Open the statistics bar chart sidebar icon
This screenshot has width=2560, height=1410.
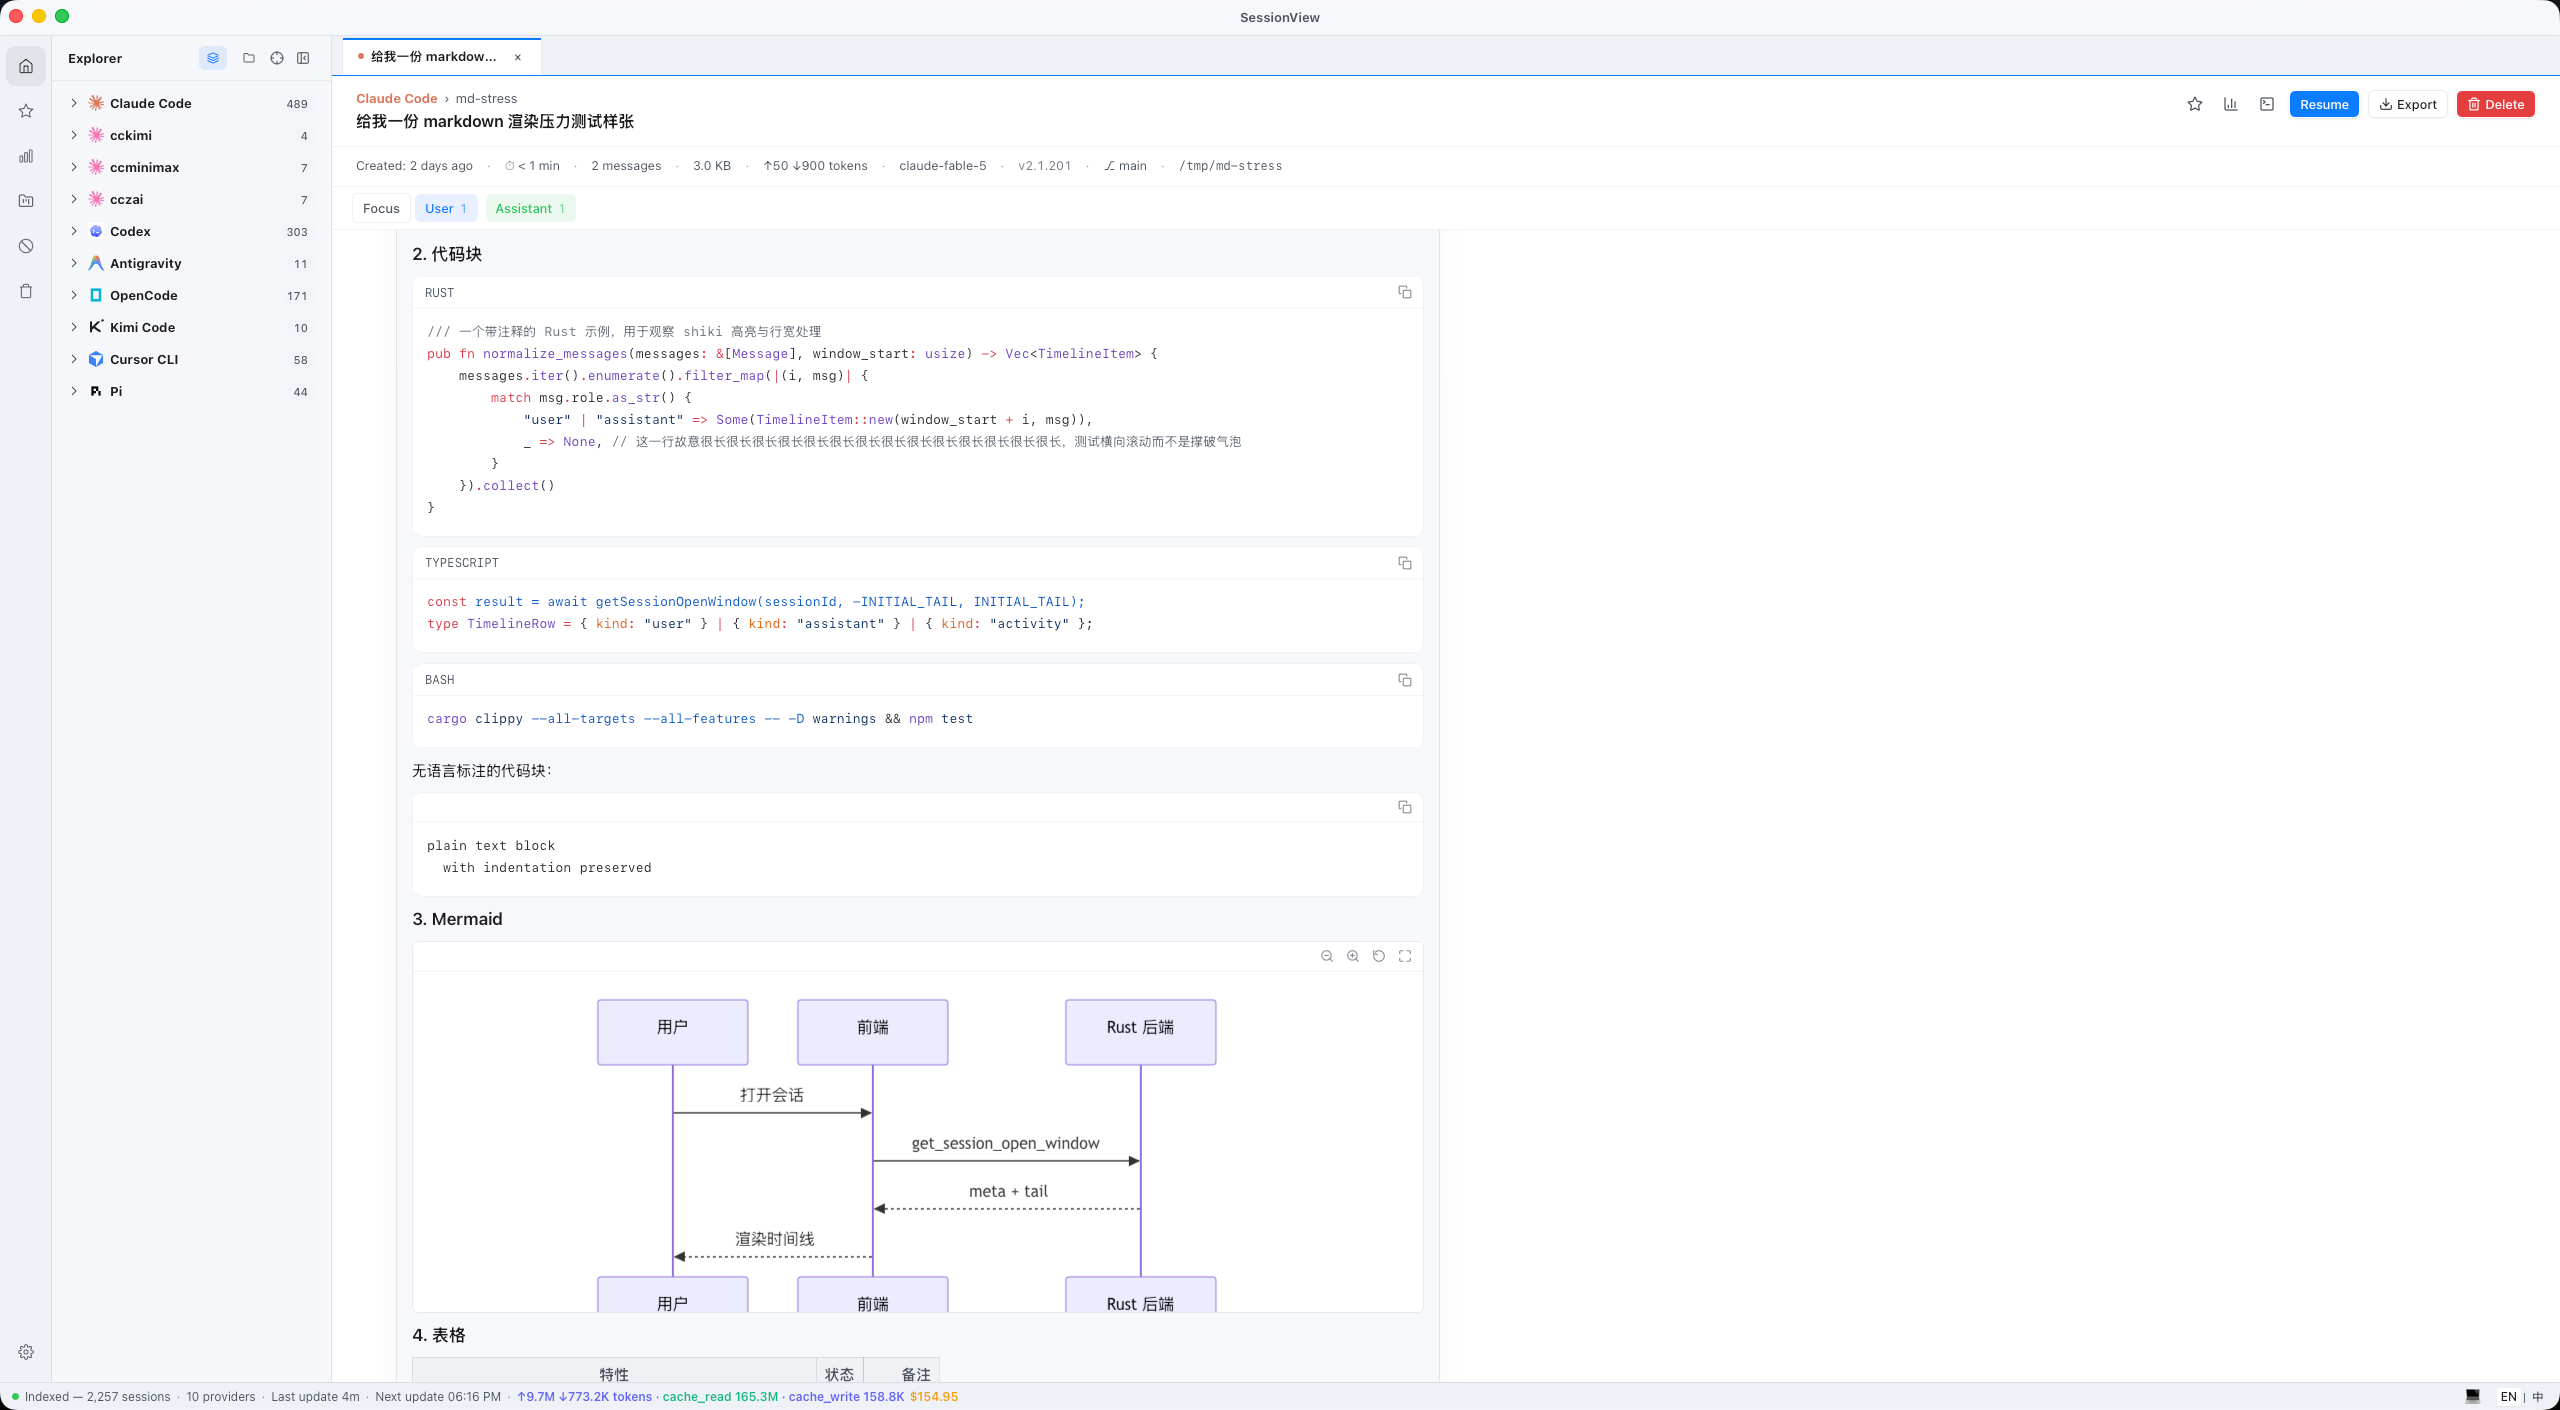pyautogui.click(x=26, y=156)
